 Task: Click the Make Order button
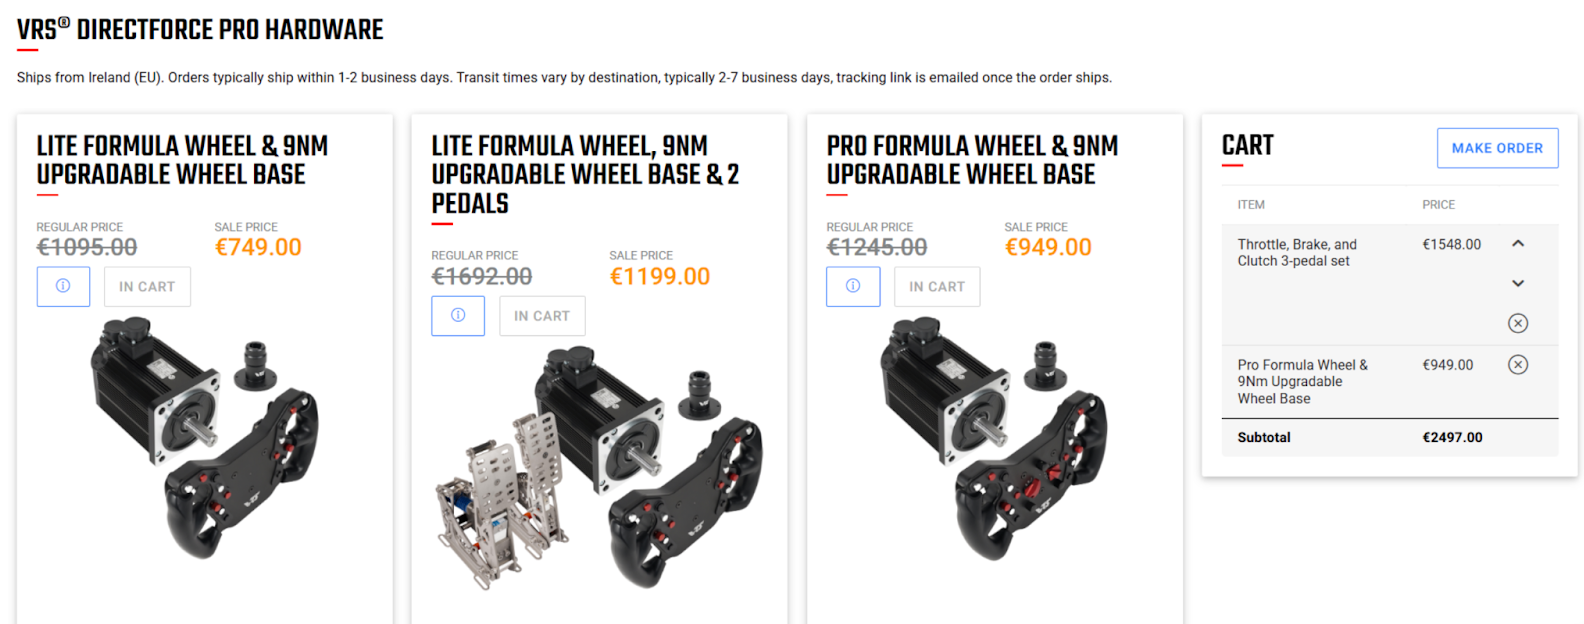[x=1497, y=148]
